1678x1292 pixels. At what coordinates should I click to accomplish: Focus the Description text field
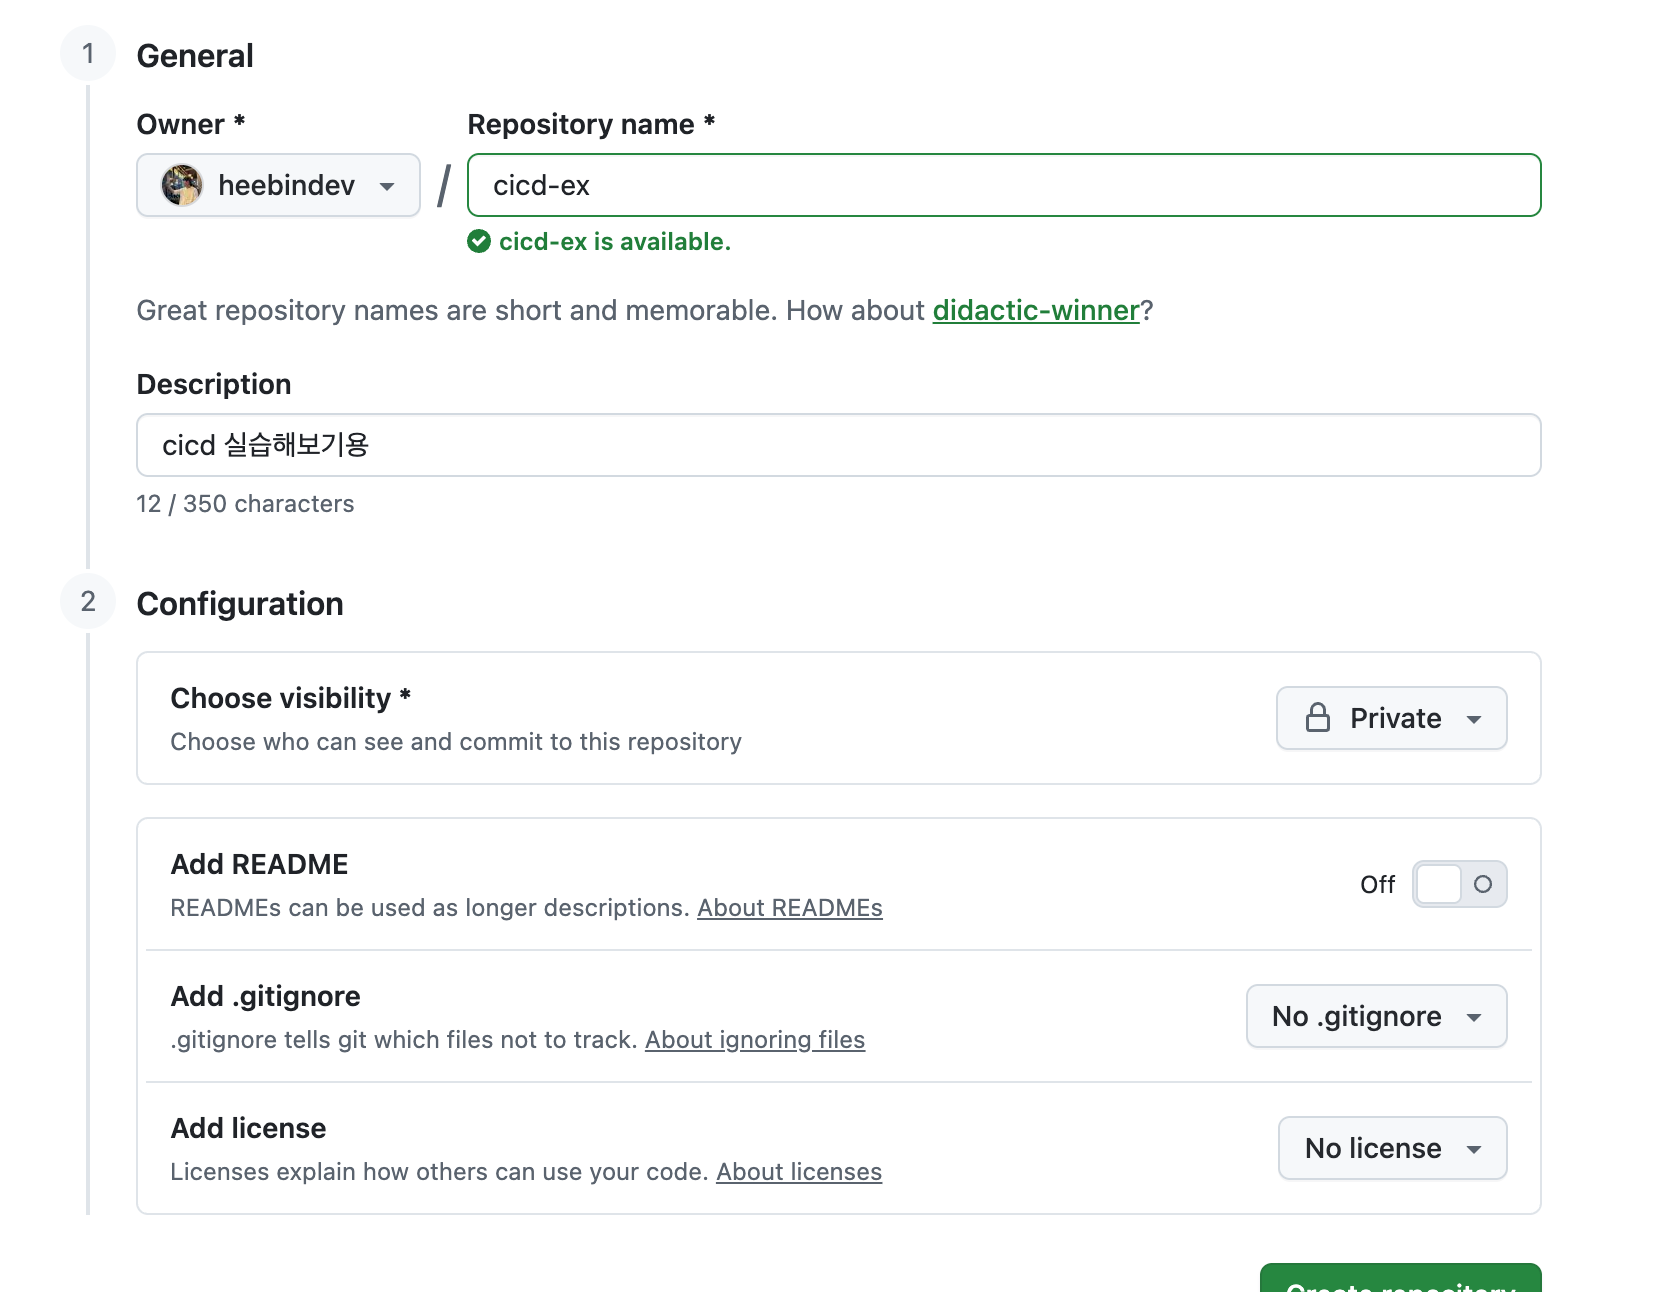pos(838,445)
